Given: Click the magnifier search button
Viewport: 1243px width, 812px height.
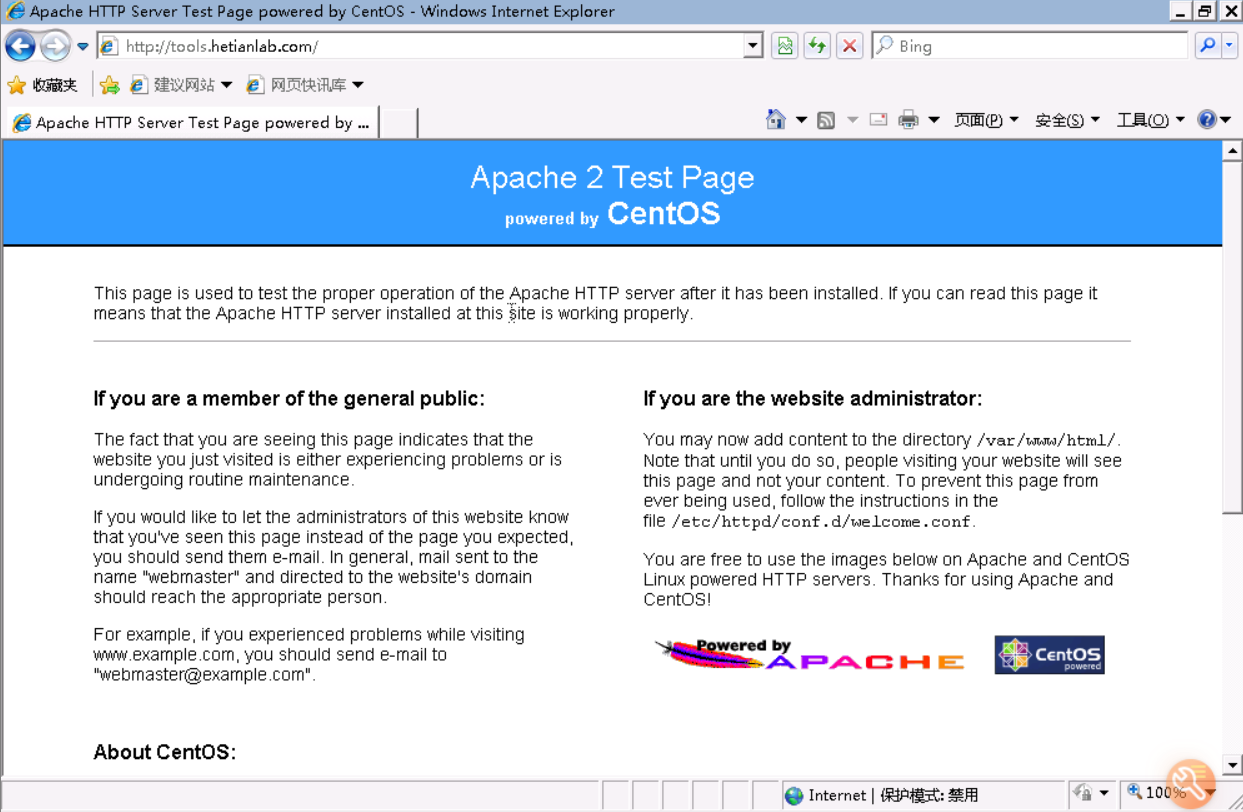Looking at the screenshot, I should pos(1207,46).
